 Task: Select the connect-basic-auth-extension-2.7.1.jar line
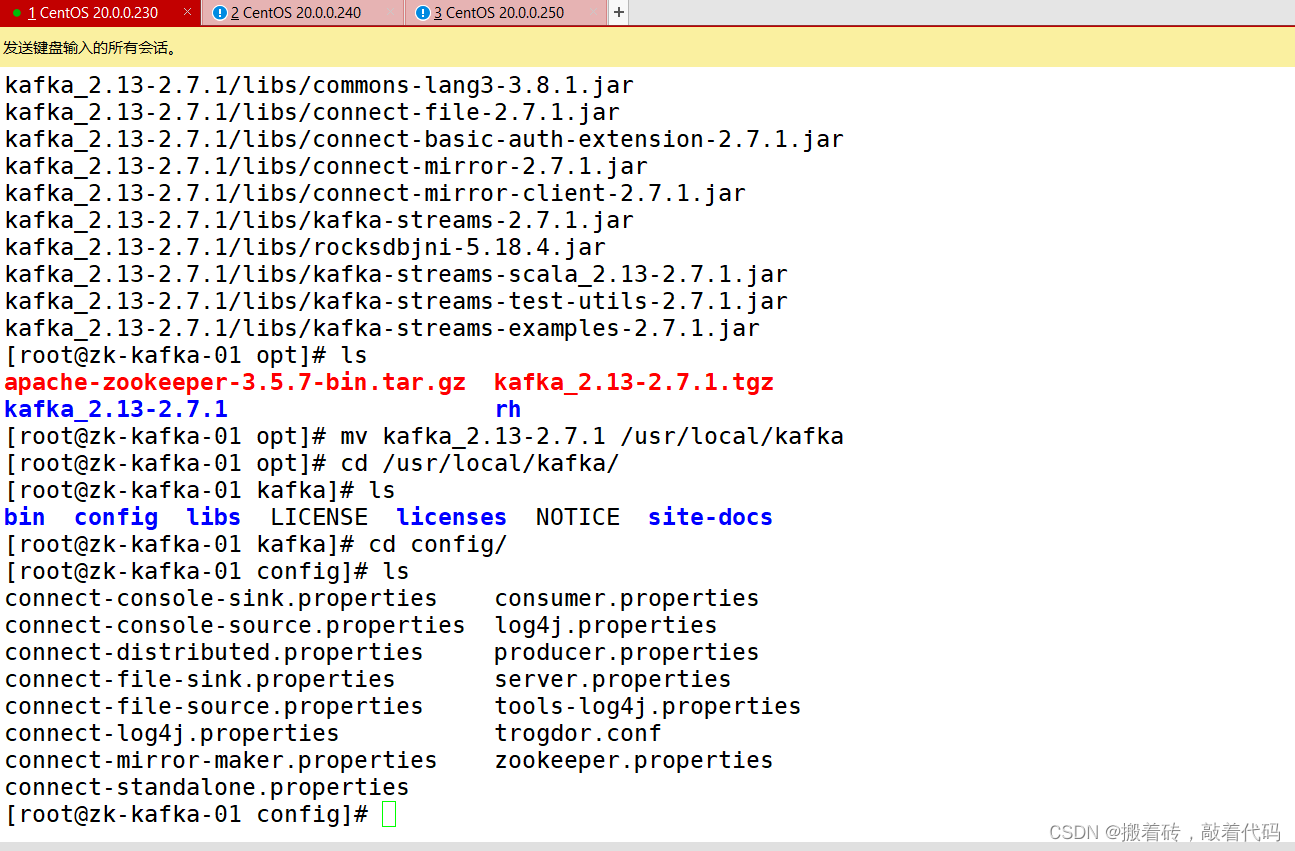[x=424, y=140]
